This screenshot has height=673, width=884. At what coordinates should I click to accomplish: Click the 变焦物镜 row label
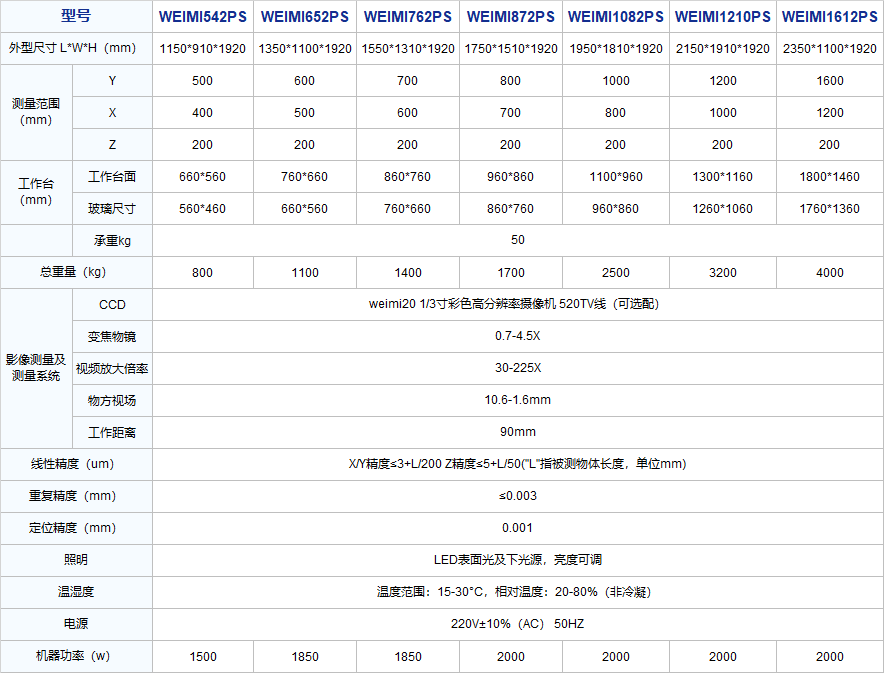pos(112,336)
